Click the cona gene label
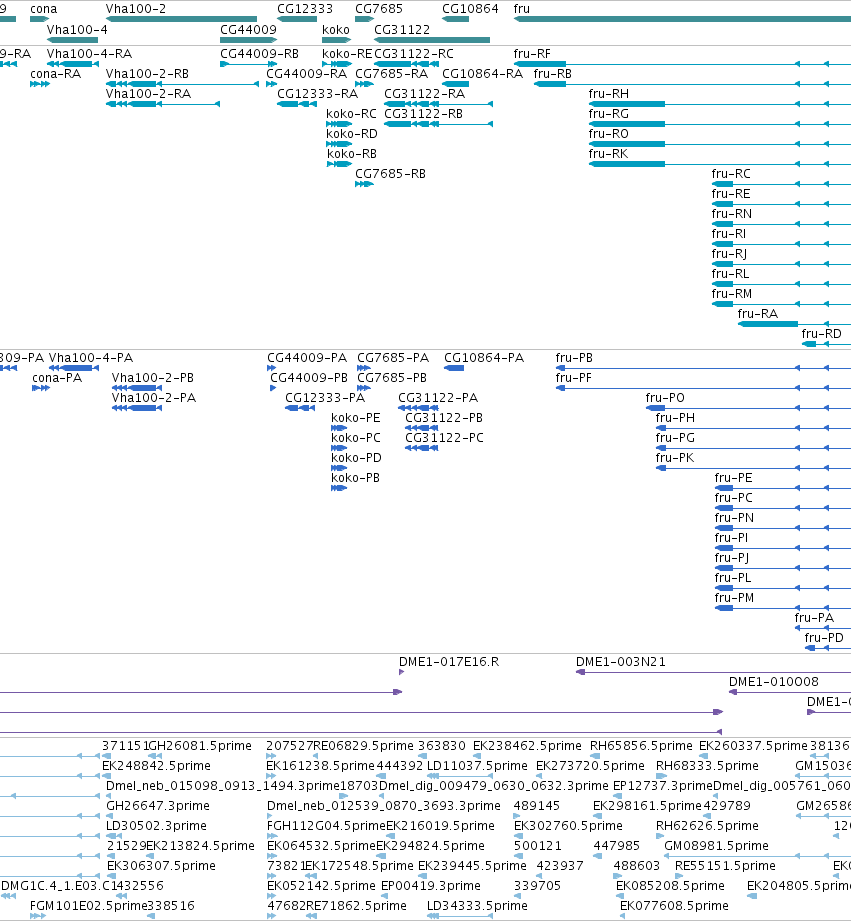The image size is (851, 921). [43, 9]
